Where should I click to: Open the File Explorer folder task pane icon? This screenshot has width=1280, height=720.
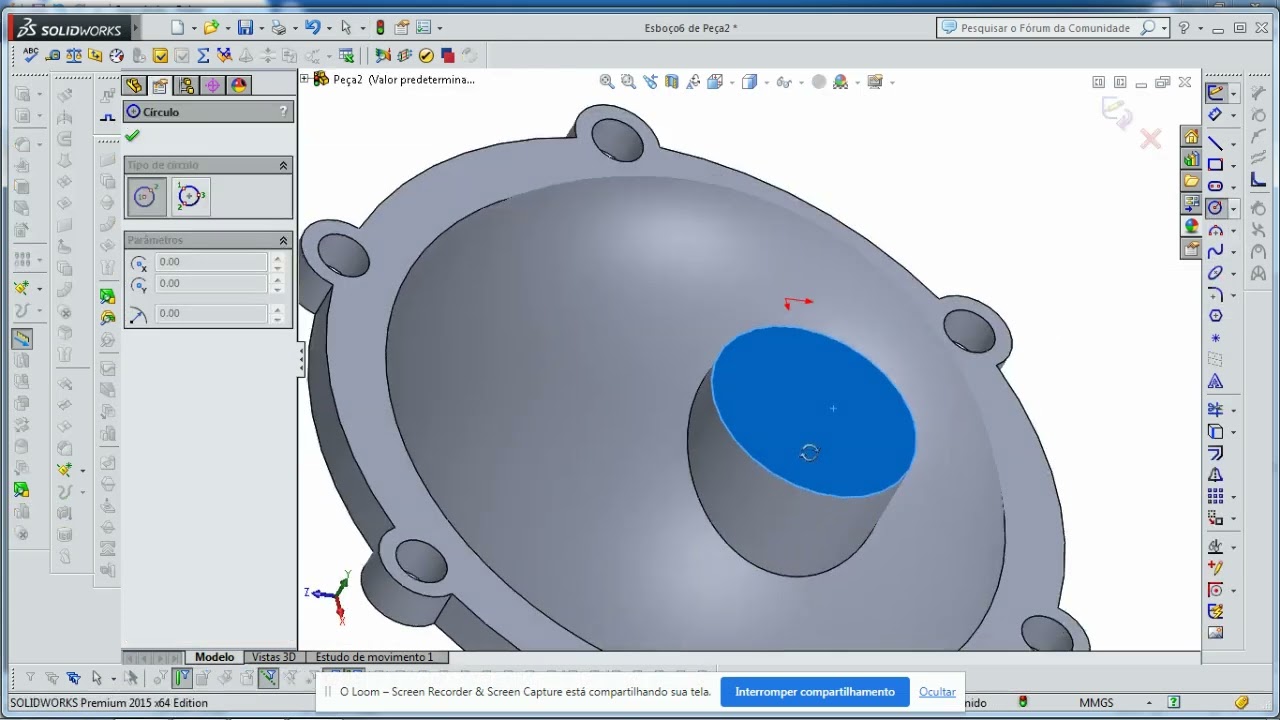pos(1191,181)
